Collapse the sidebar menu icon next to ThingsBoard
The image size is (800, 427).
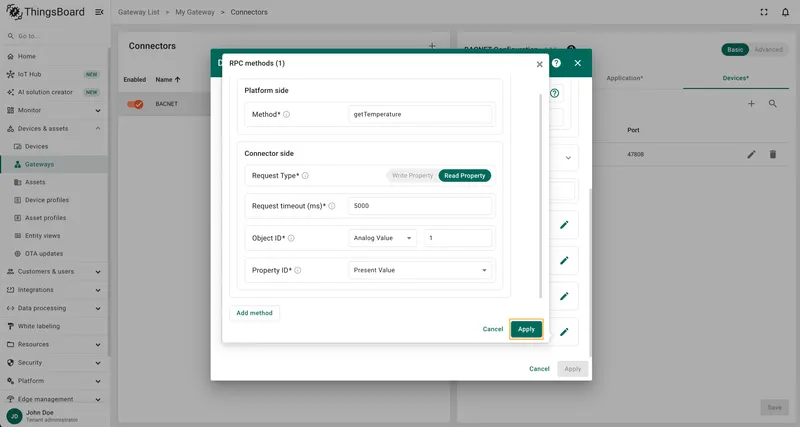click(99, 12)
